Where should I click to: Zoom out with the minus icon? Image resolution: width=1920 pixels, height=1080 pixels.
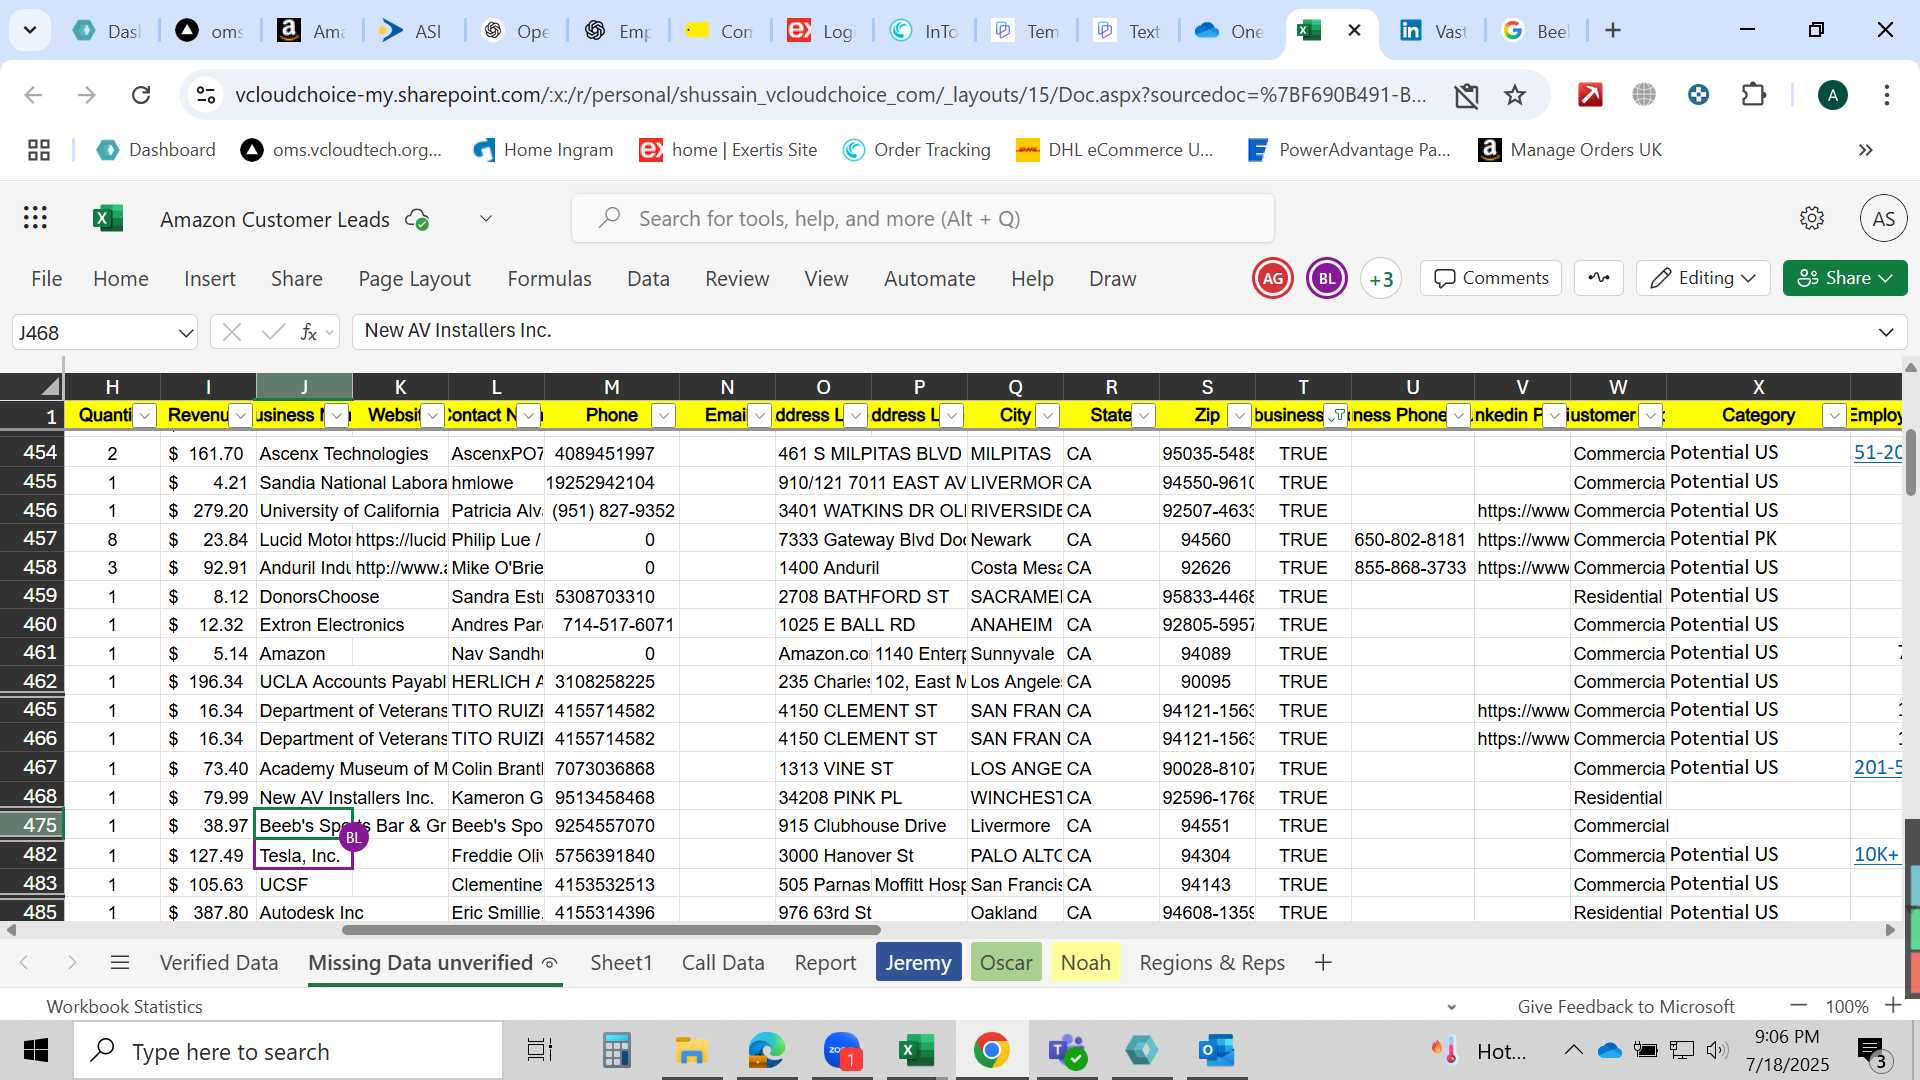click(x=1798, y=1006)
